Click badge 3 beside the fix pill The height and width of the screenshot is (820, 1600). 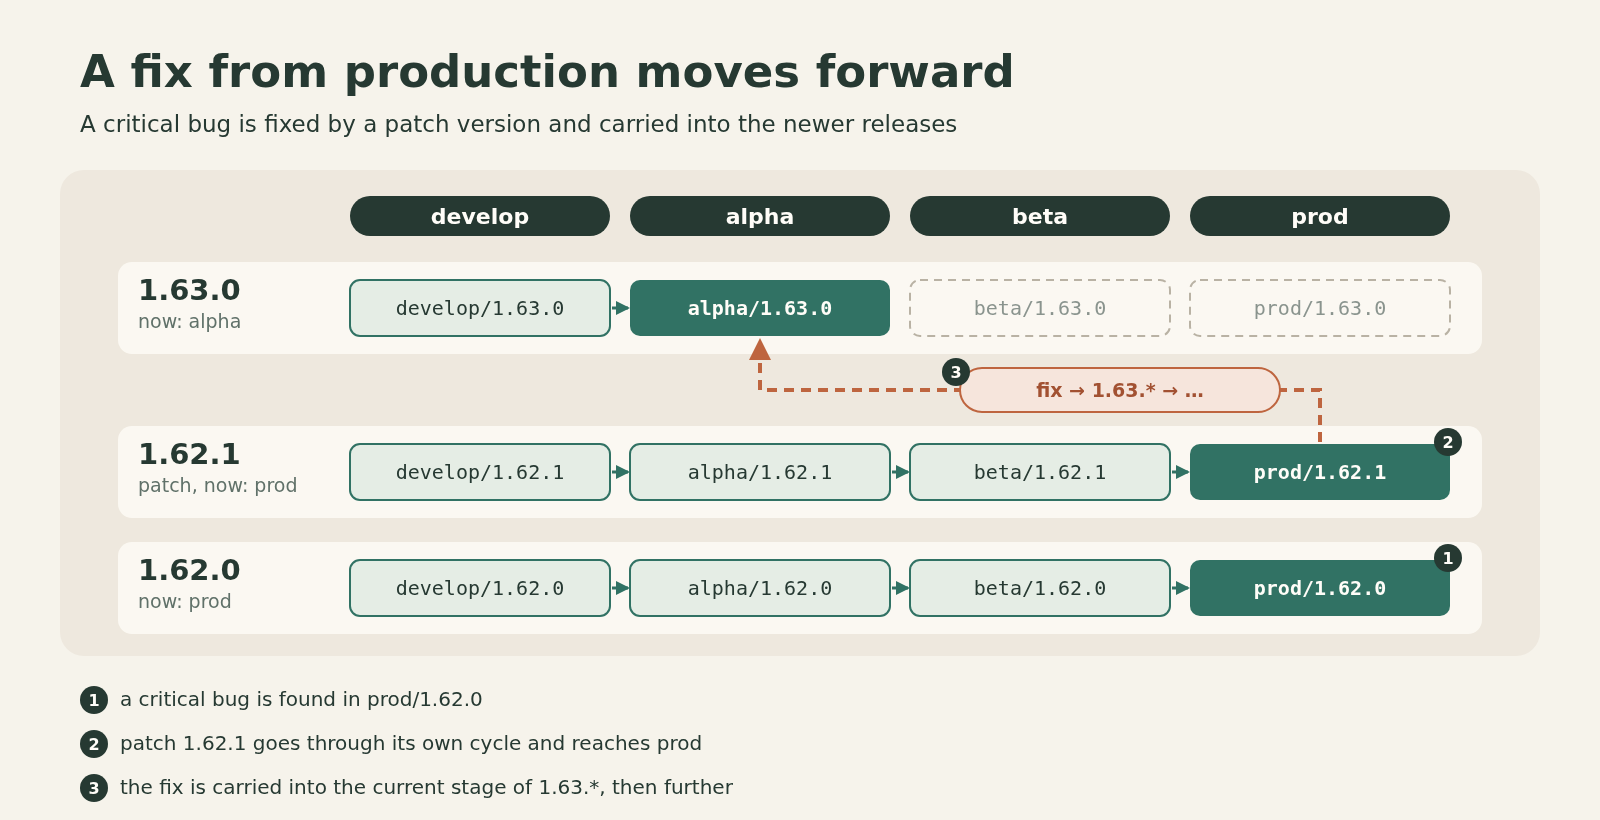coord(956,372)
